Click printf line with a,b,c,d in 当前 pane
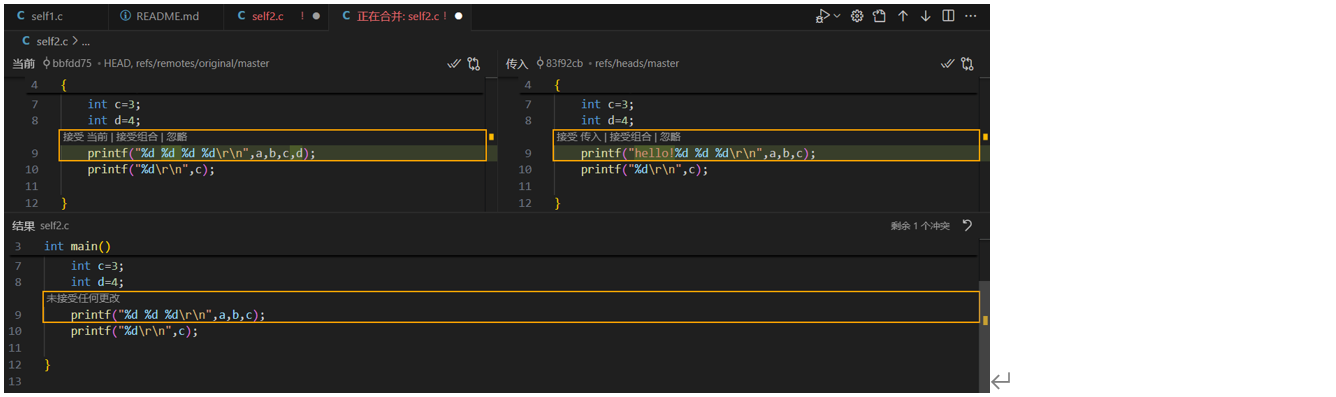 201,153
